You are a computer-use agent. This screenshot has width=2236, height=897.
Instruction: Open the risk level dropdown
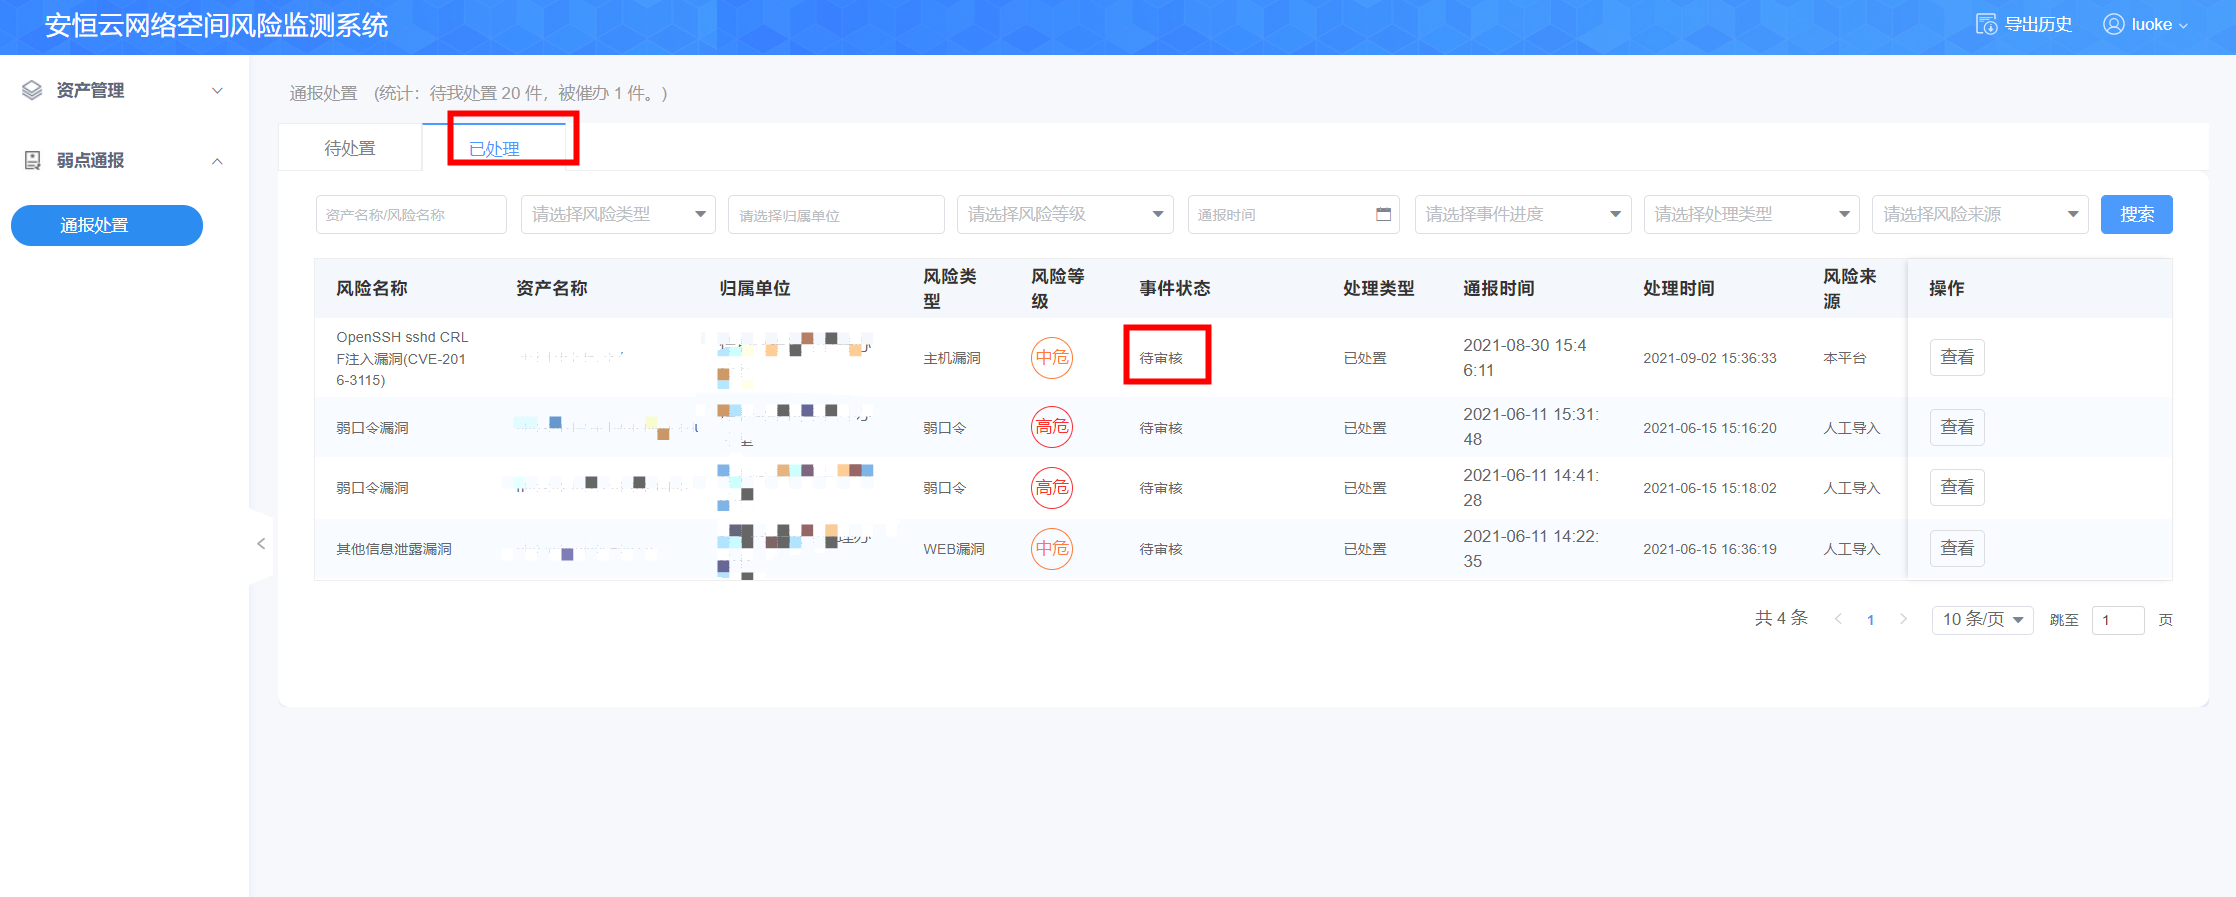(x=1064, y=214)
